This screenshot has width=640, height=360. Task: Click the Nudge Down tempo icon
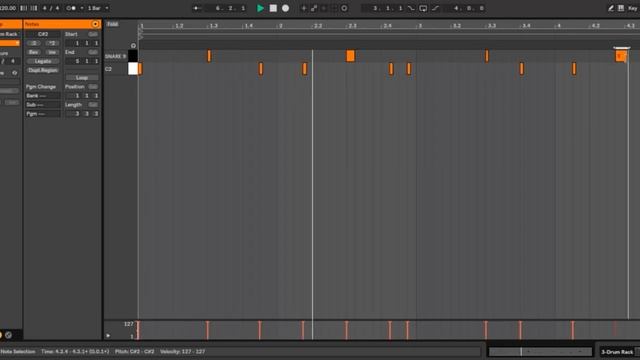tap(24, 8)
